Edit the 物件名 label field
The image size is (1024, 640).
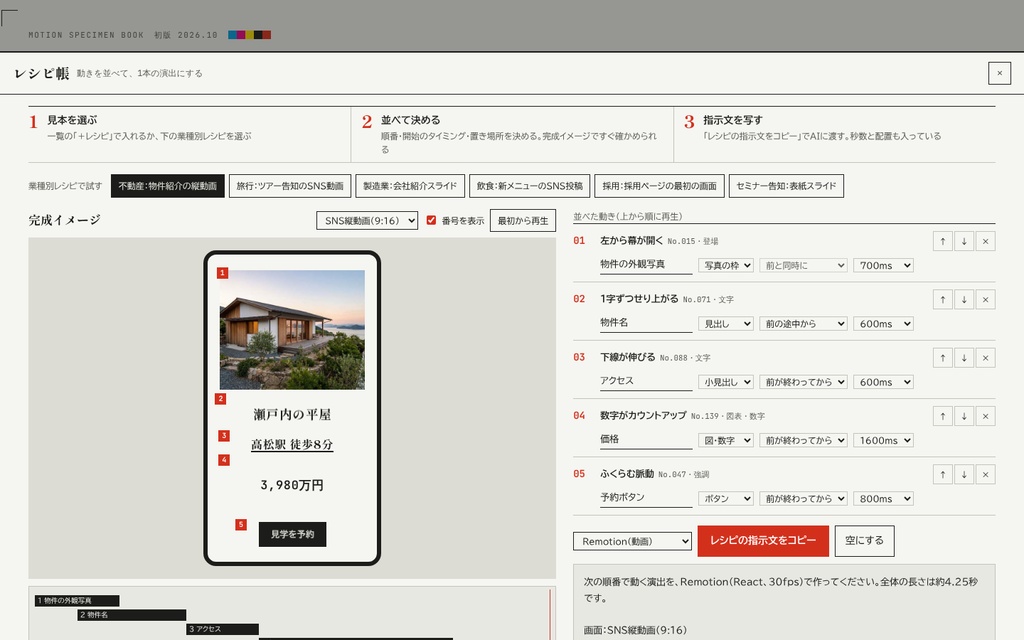646,323
